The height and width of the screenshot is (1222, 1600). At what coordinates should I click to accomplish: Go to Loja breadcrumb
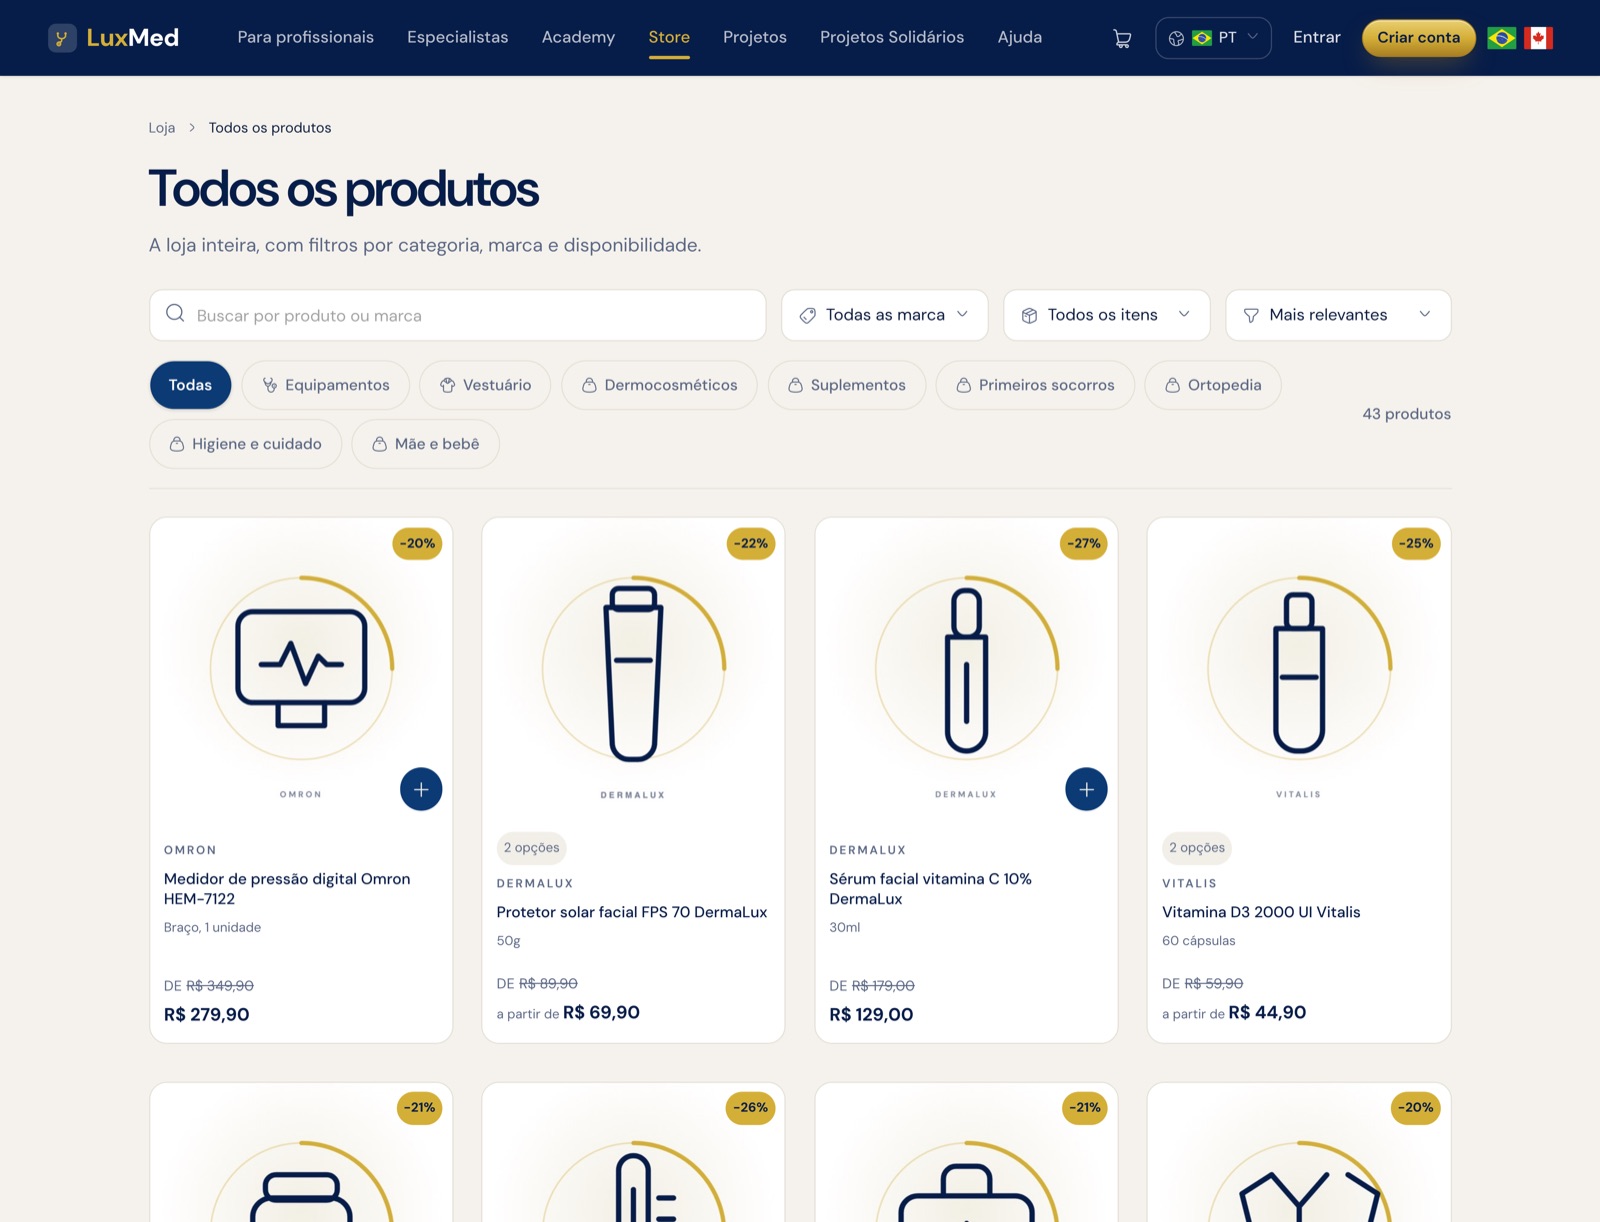tap(162, 128)
